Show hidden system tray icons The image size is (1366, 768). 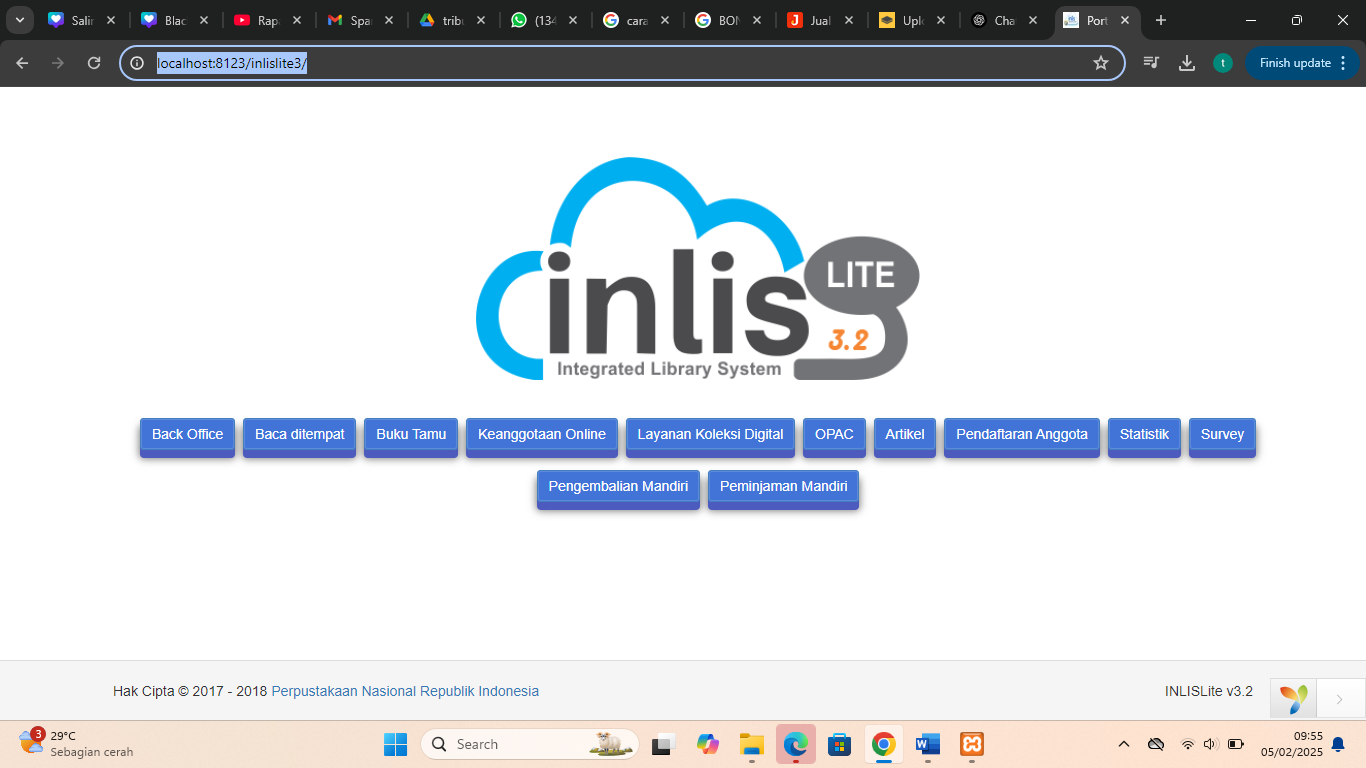coord(1124,744)
